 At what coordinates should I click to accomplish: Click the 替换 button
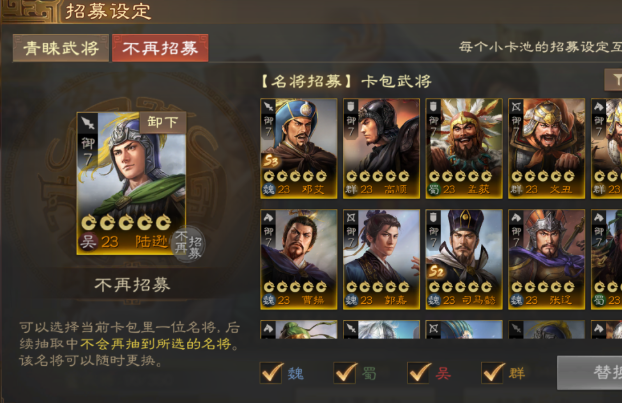click(590, 373)
